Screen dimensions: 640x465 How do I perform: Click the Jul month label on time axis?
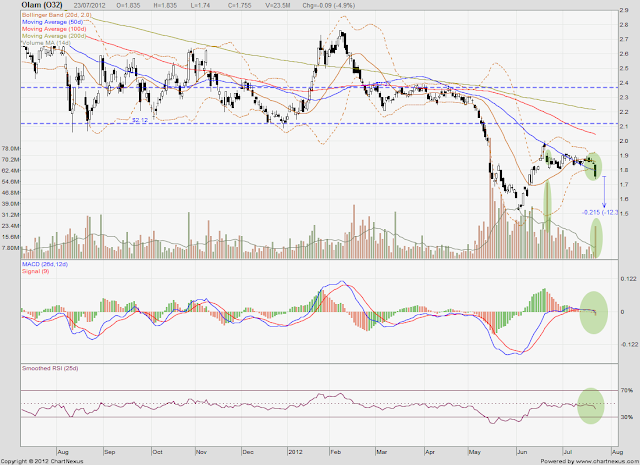coord(567,452)
